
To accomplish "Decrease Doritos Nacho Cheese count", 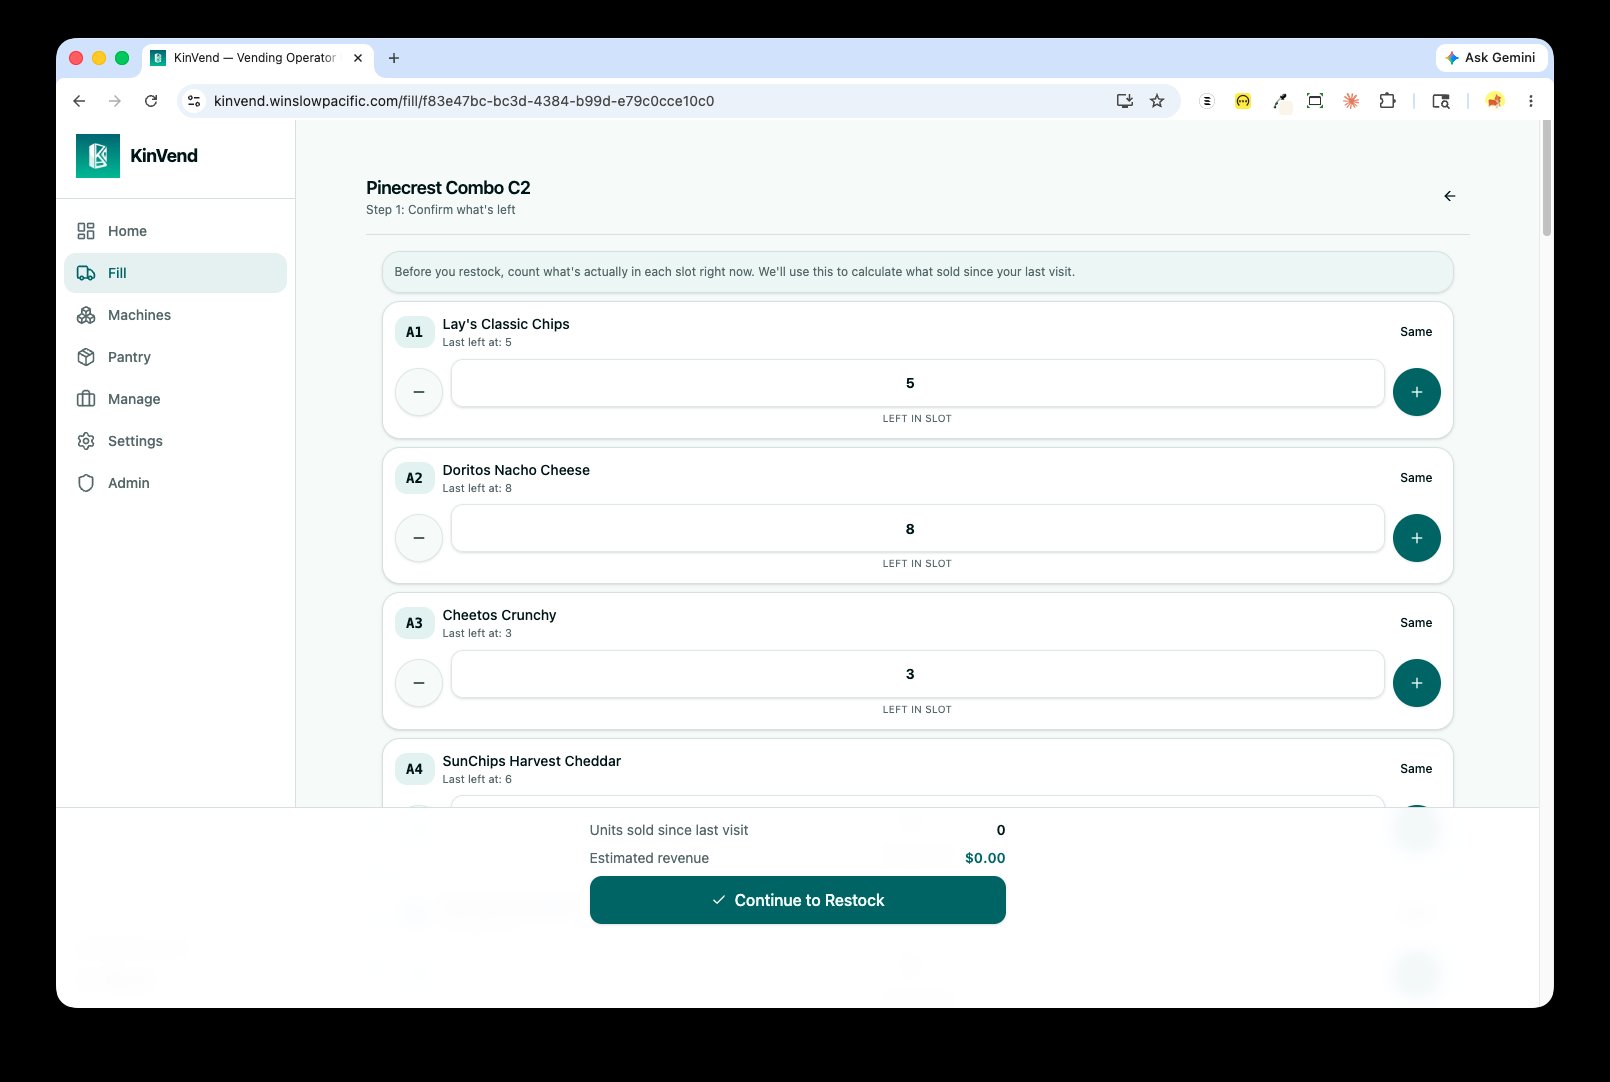I will [419, 538].
